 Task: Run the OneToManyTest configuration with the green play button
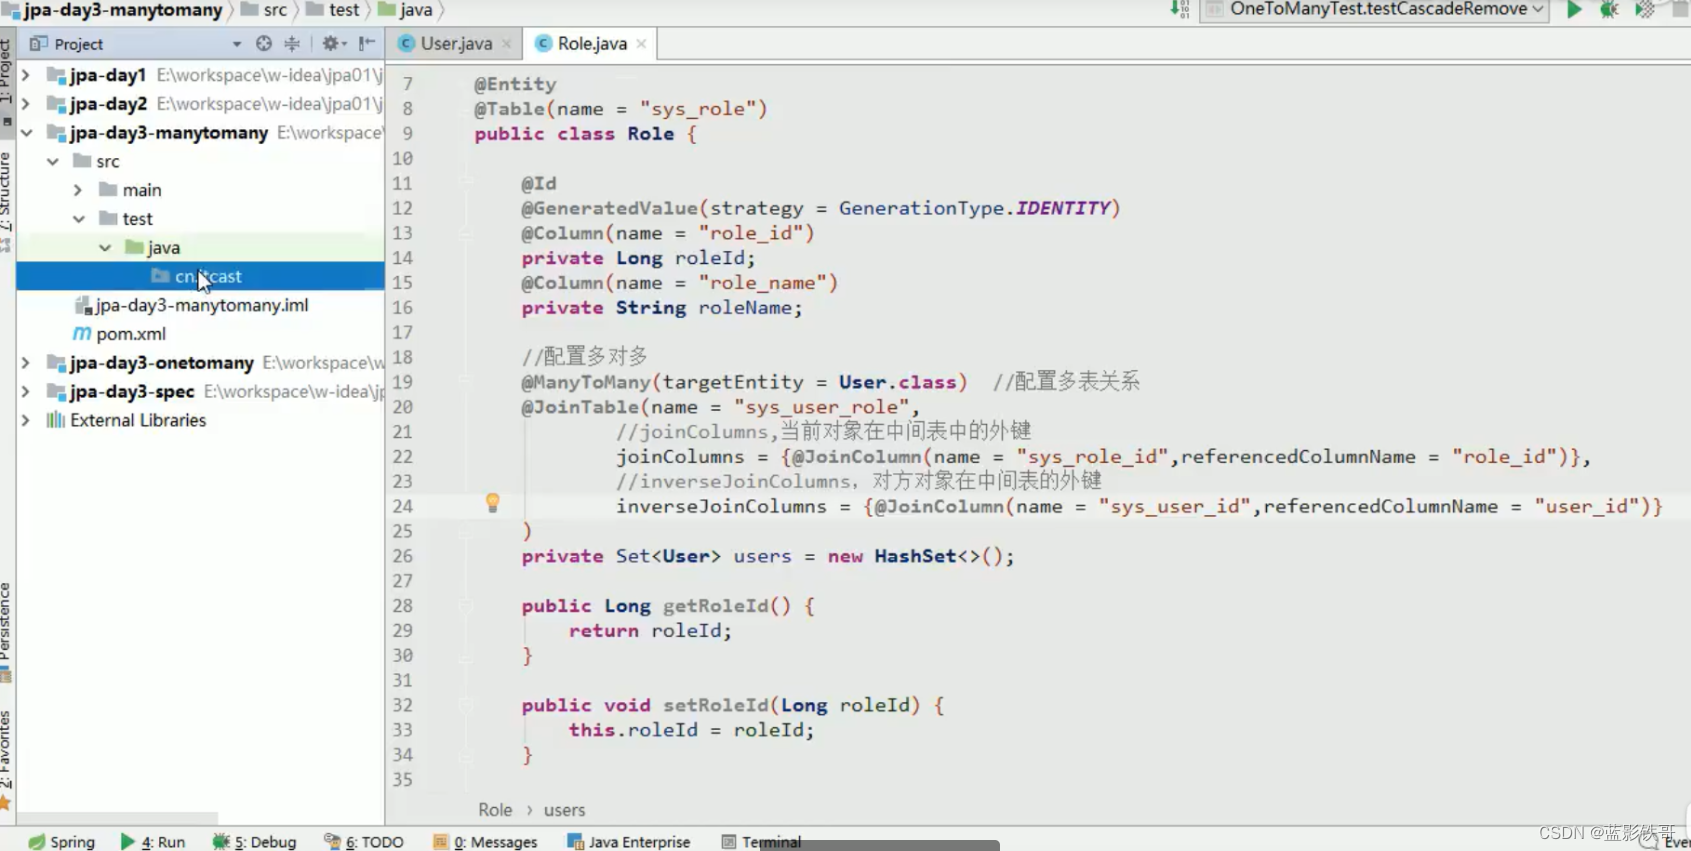tap(1574, 10)
